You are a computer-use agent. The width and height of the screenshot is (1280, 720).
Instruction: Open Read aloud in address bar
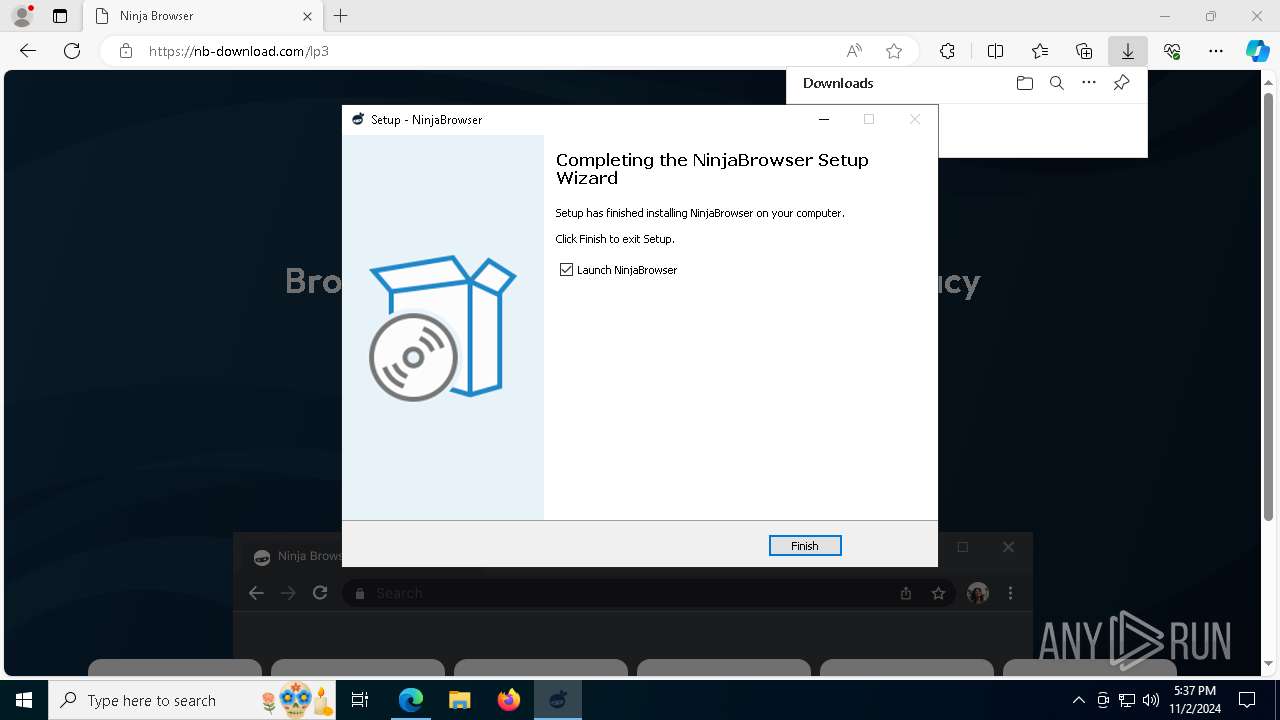[x=854, y=51]
